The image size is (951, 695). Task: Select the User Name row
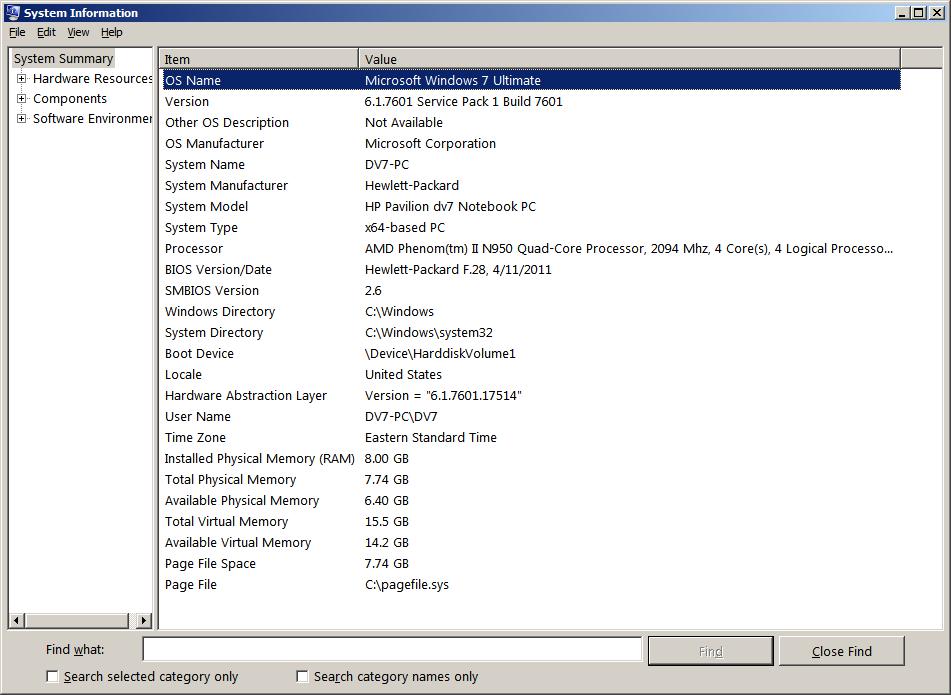tap(532, 417)
